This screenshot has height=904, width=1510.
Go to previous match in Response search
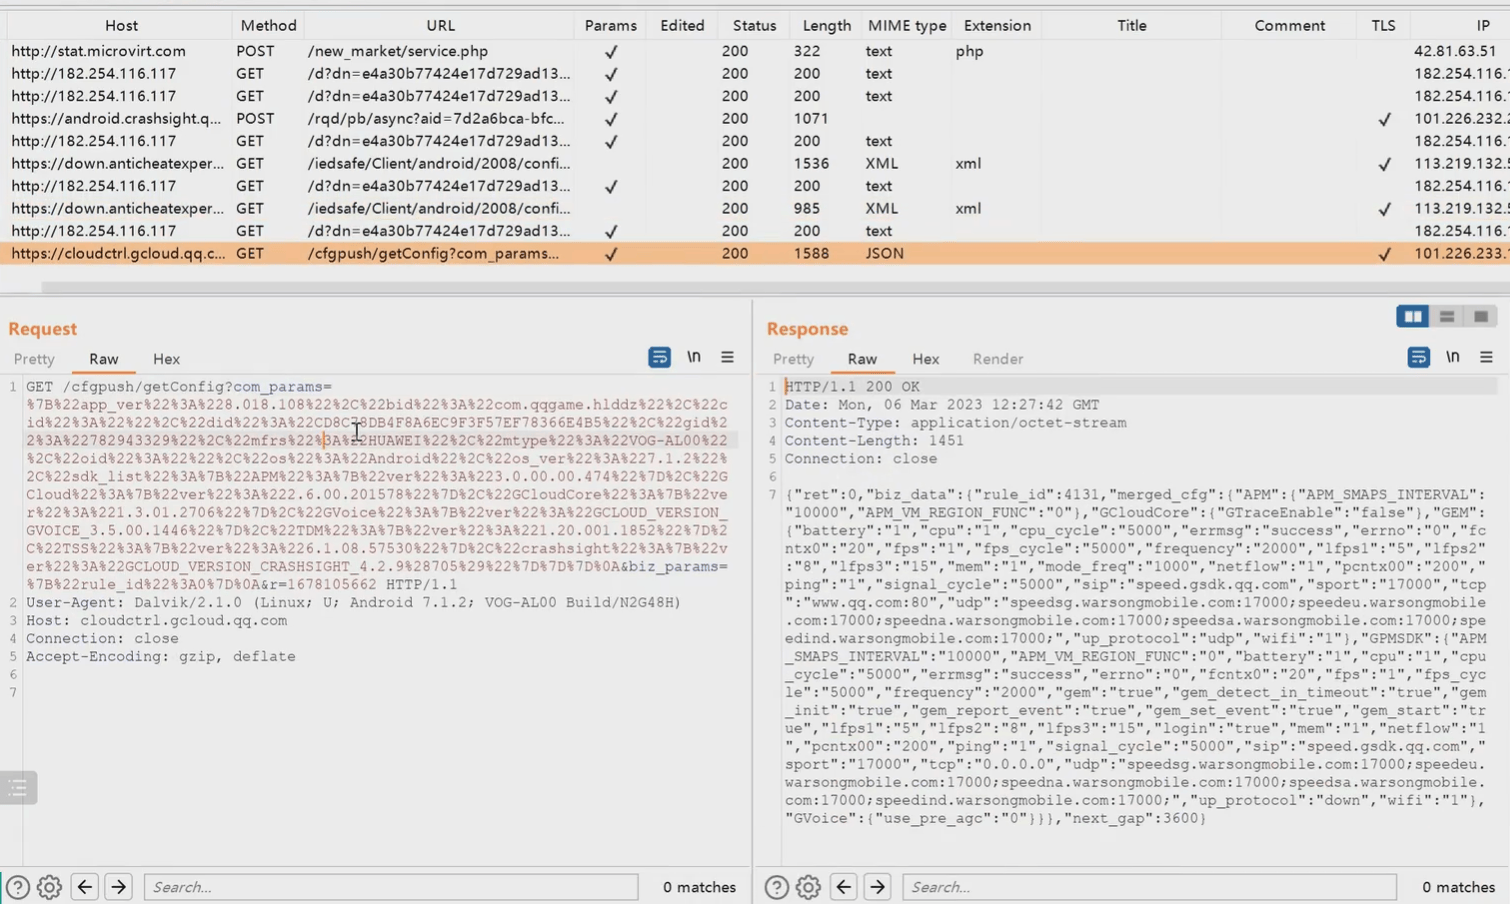click(844, 887)
